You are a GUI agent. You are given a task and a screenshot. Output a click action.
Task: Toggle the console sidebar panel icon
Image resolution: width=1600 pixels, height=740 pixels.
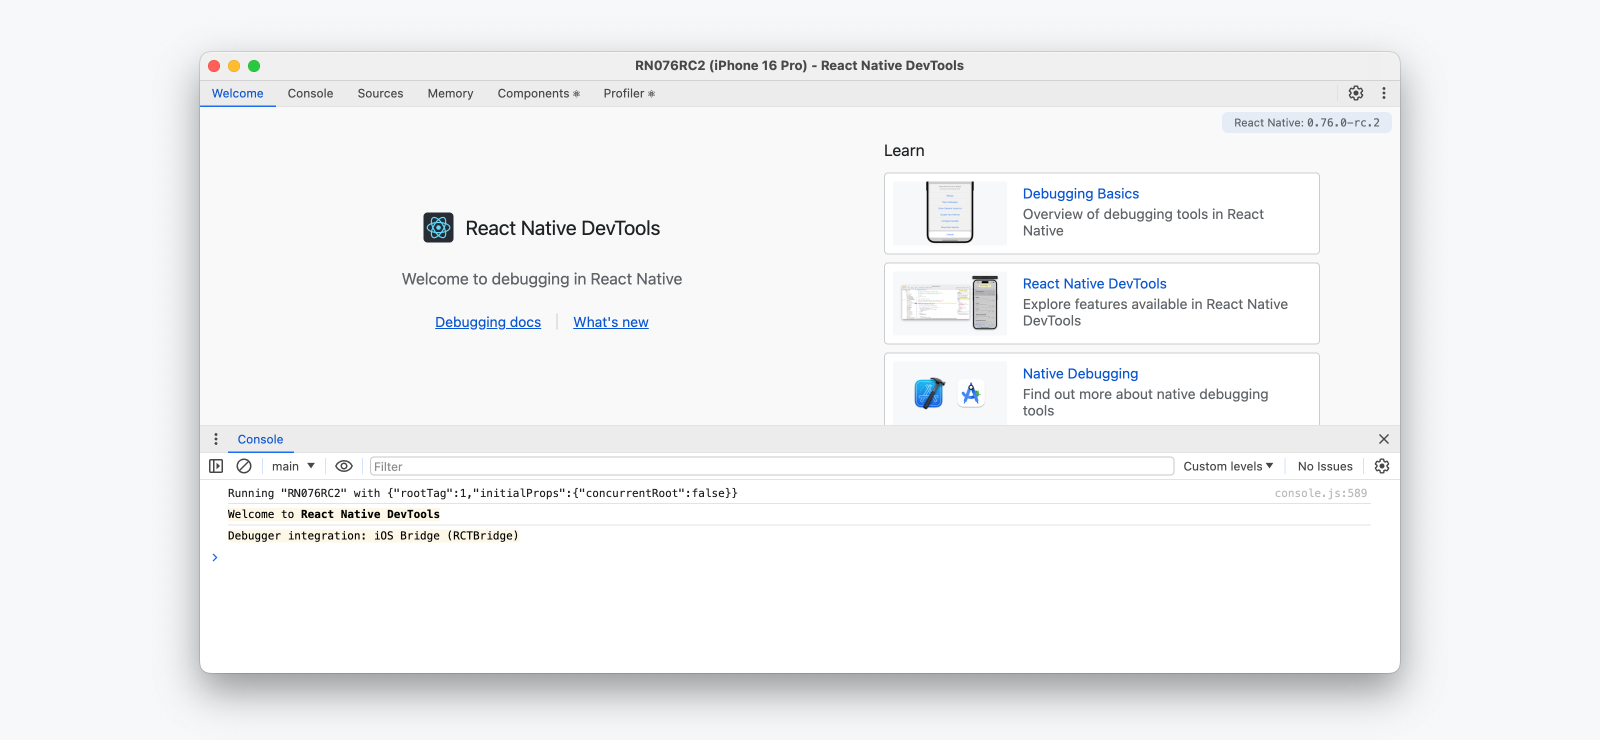pyautogui.click(x=216, y=466)
